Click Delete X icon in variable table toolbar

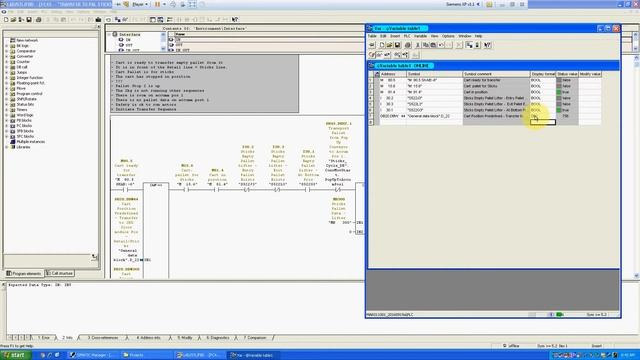coord(459,45)
